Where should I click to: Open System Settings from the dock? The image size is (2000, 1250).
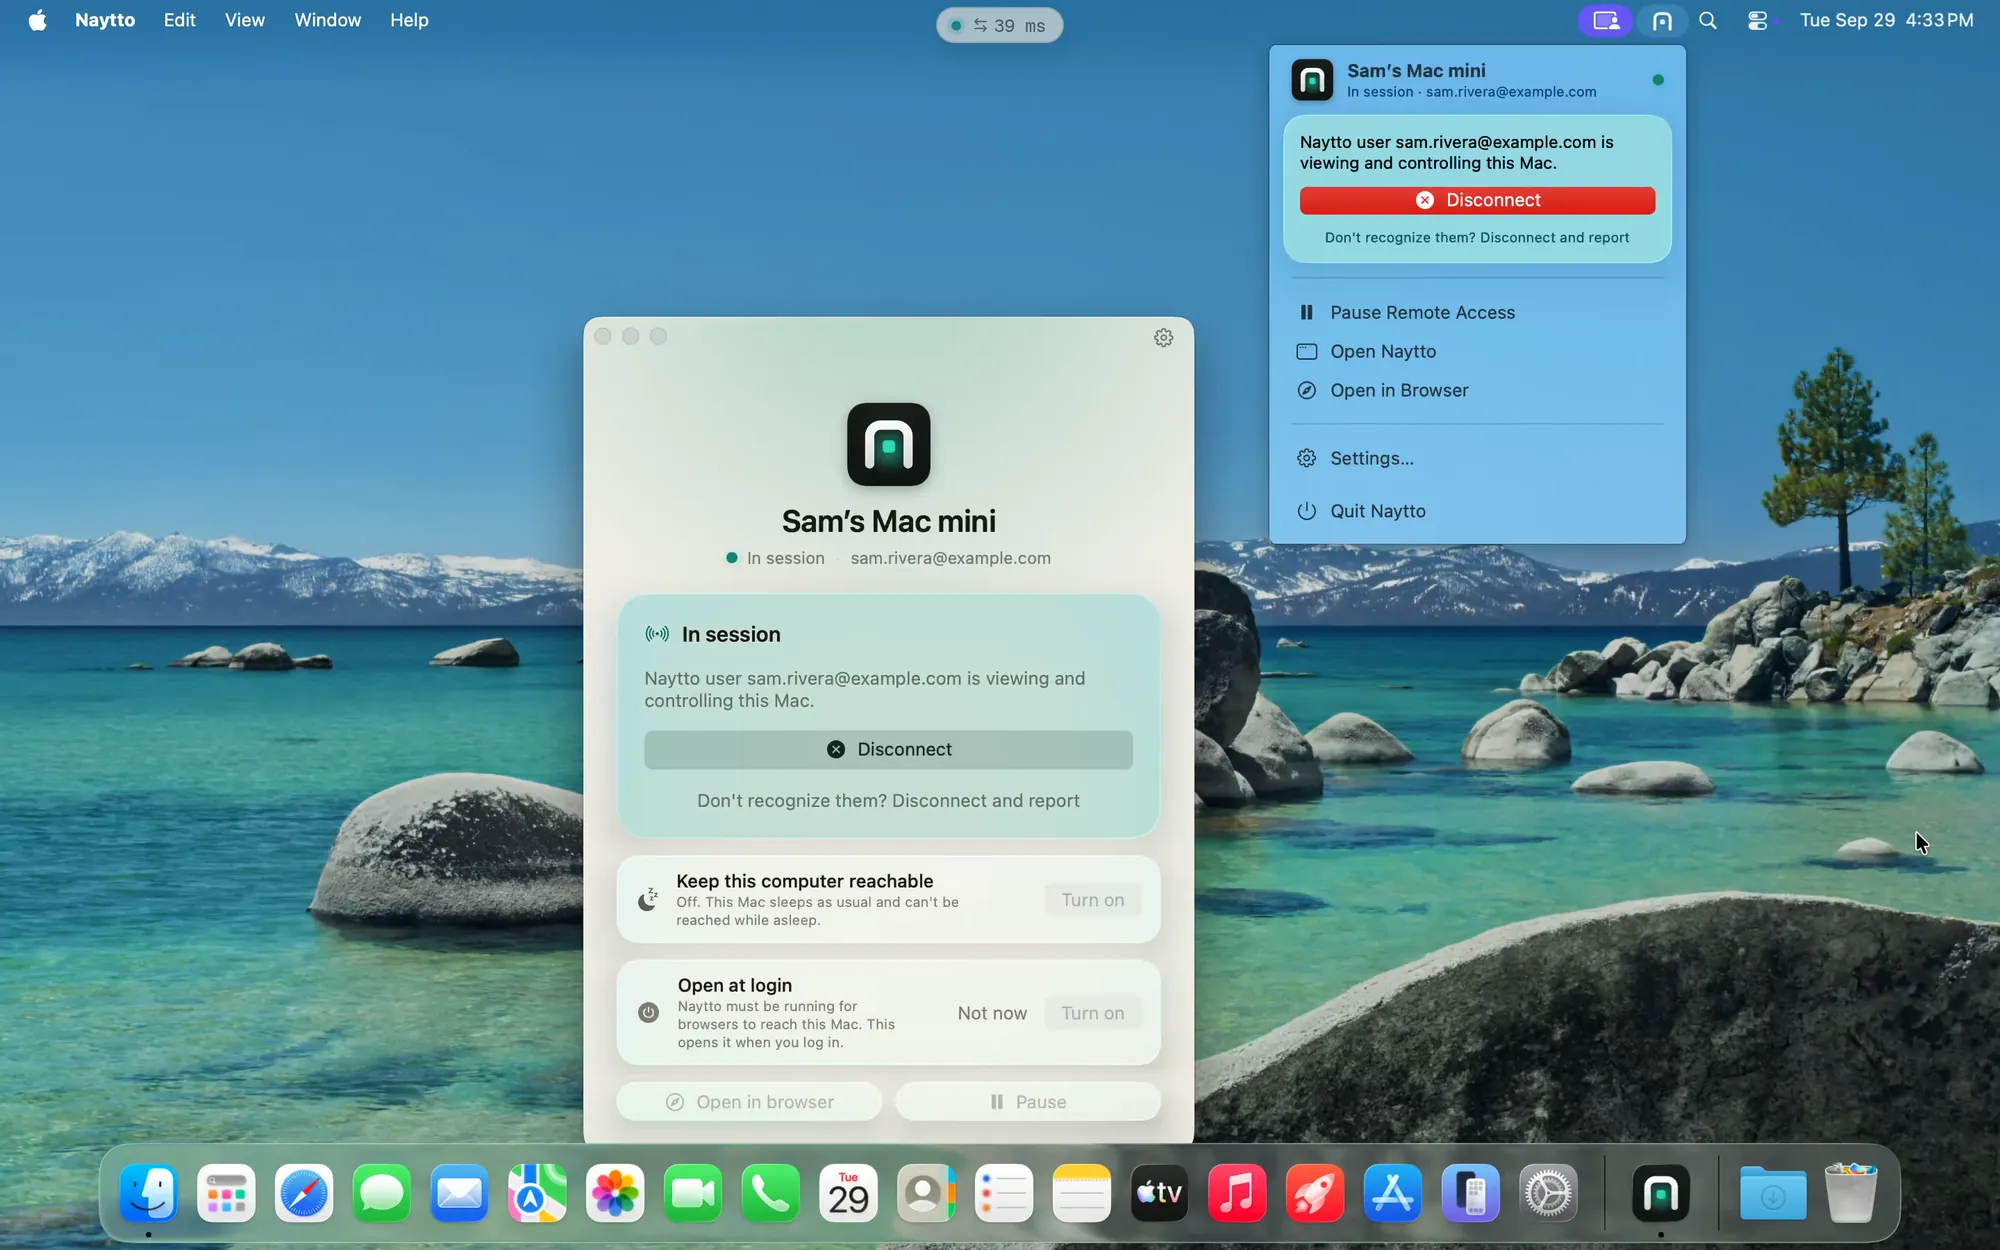[x=1548, y=1193]
